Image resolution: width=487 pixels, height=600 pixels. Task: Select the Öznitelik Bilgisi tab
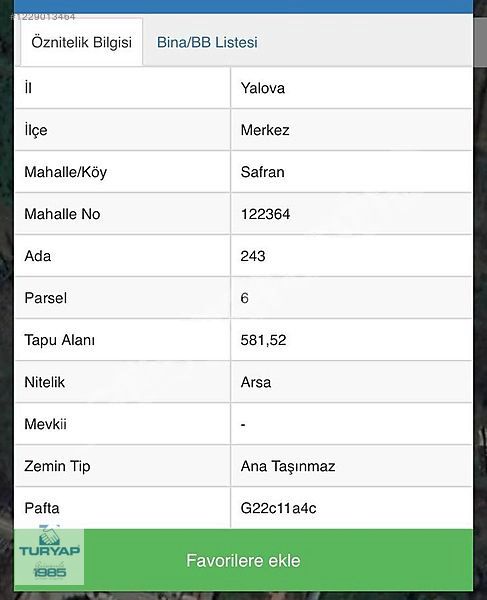(x=81, y=42)
